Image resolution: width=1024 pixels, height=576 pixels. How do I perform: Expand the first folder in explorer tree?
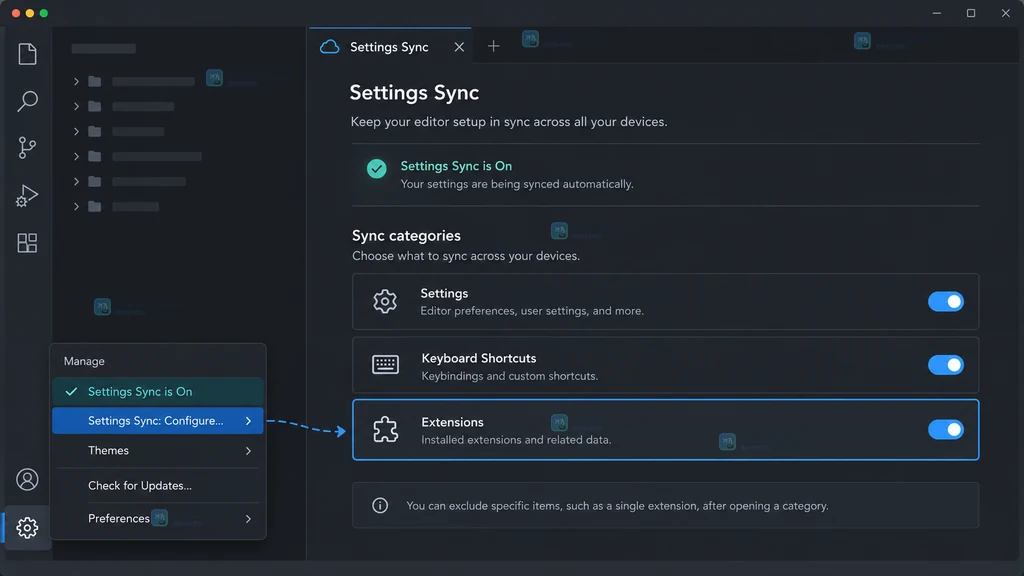(x=76, y=82)
